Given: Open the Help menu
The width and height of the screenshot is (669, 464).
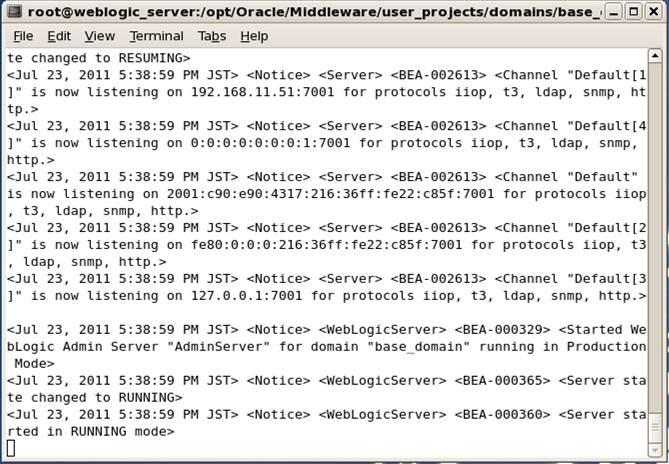Looking at the screenshot, I should click(254, 36).
